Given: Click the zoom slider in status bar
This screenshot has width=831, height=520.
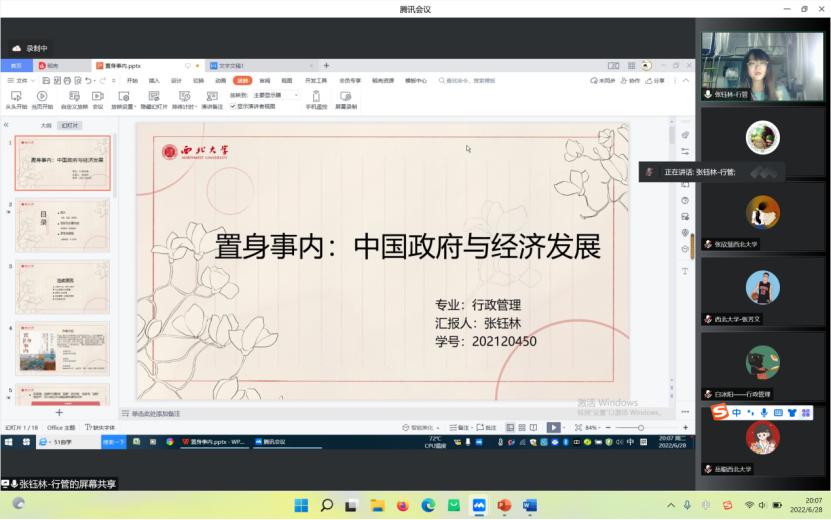Looking at the screenshot, I should point(642,427).
